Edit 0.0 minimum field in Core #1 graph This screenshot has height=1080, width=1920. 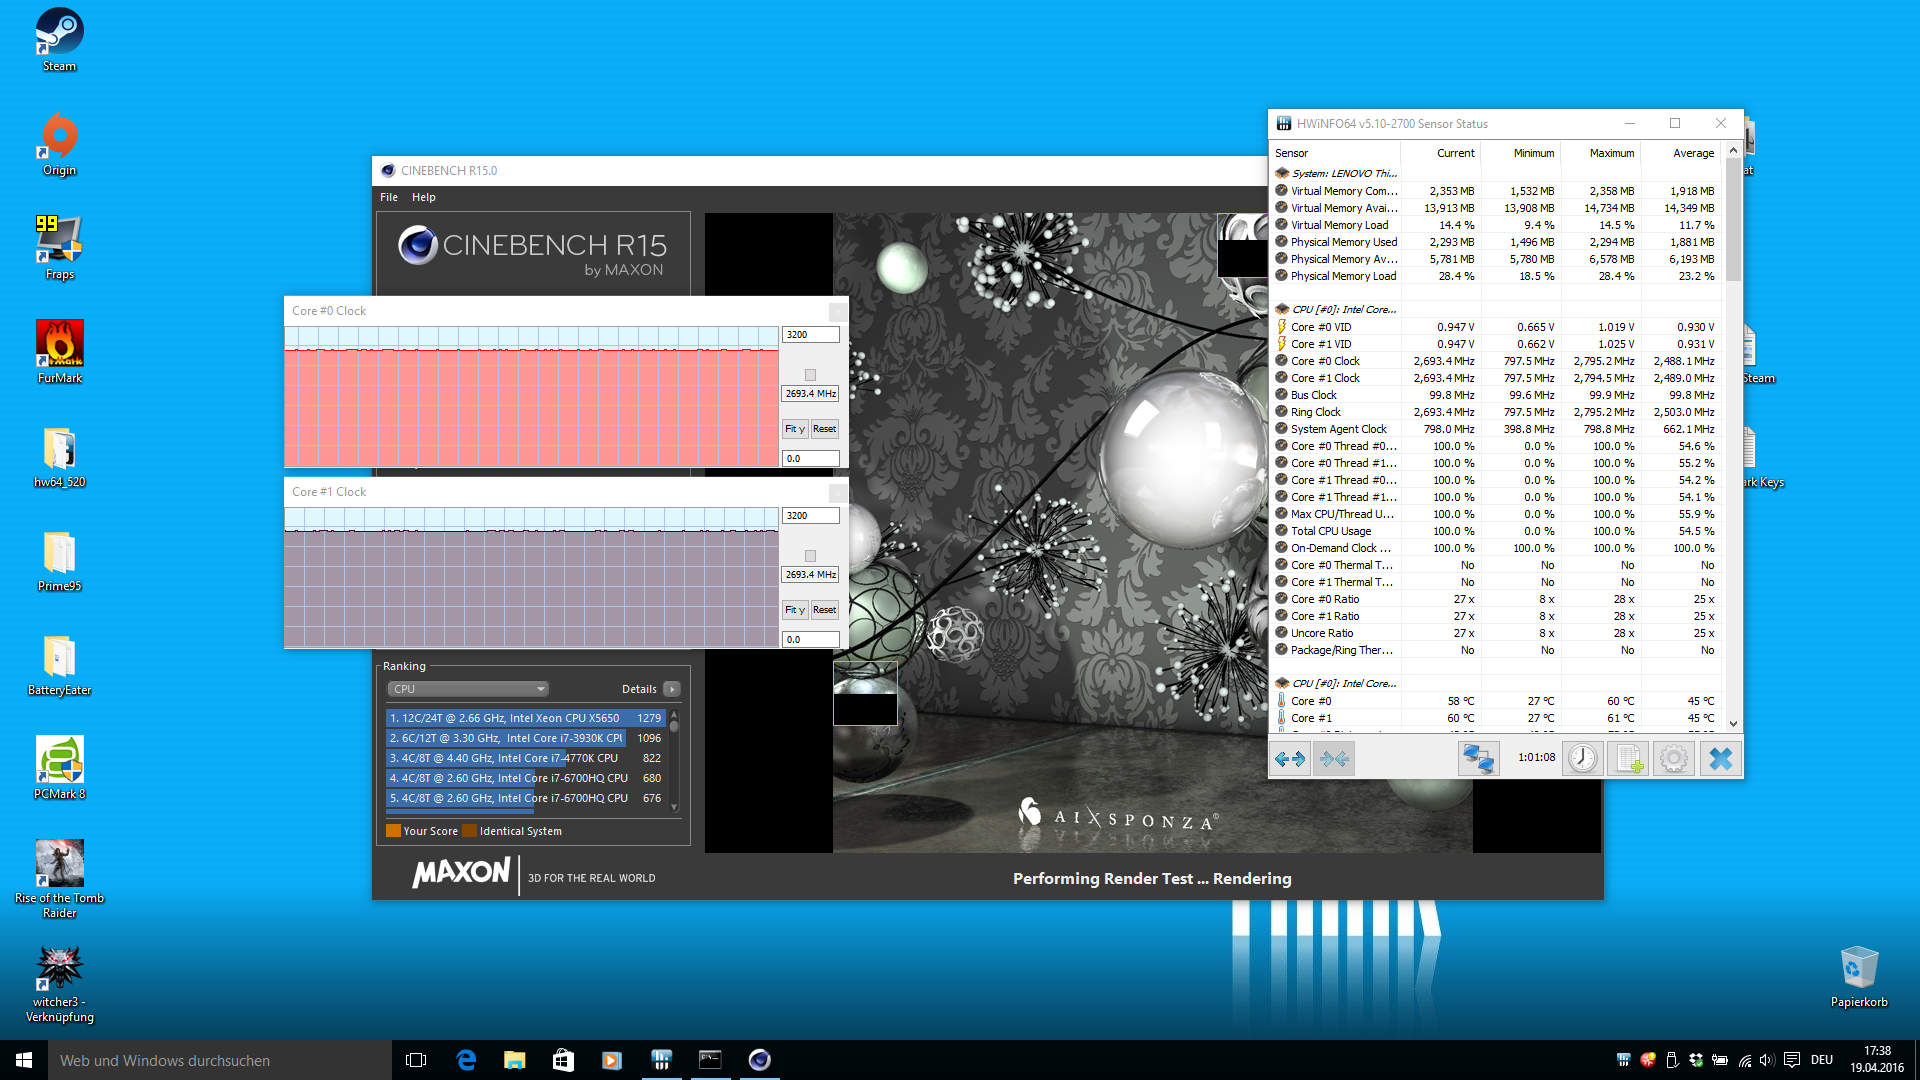(810, 640)
